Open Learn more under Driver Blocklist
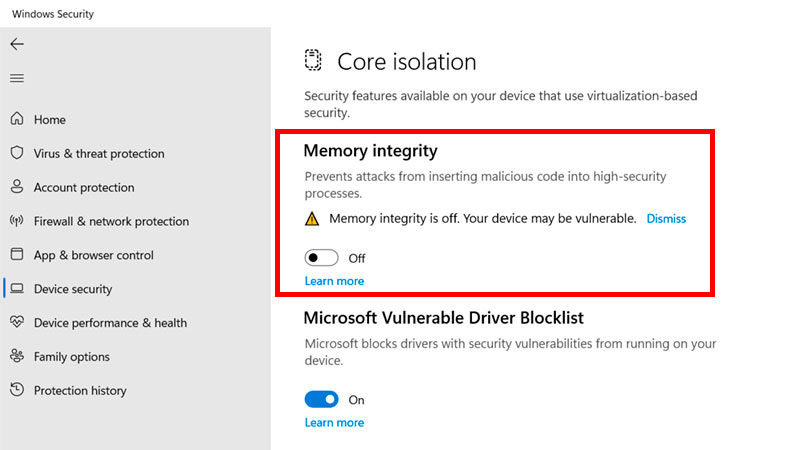800x450 pixels. 334,422
